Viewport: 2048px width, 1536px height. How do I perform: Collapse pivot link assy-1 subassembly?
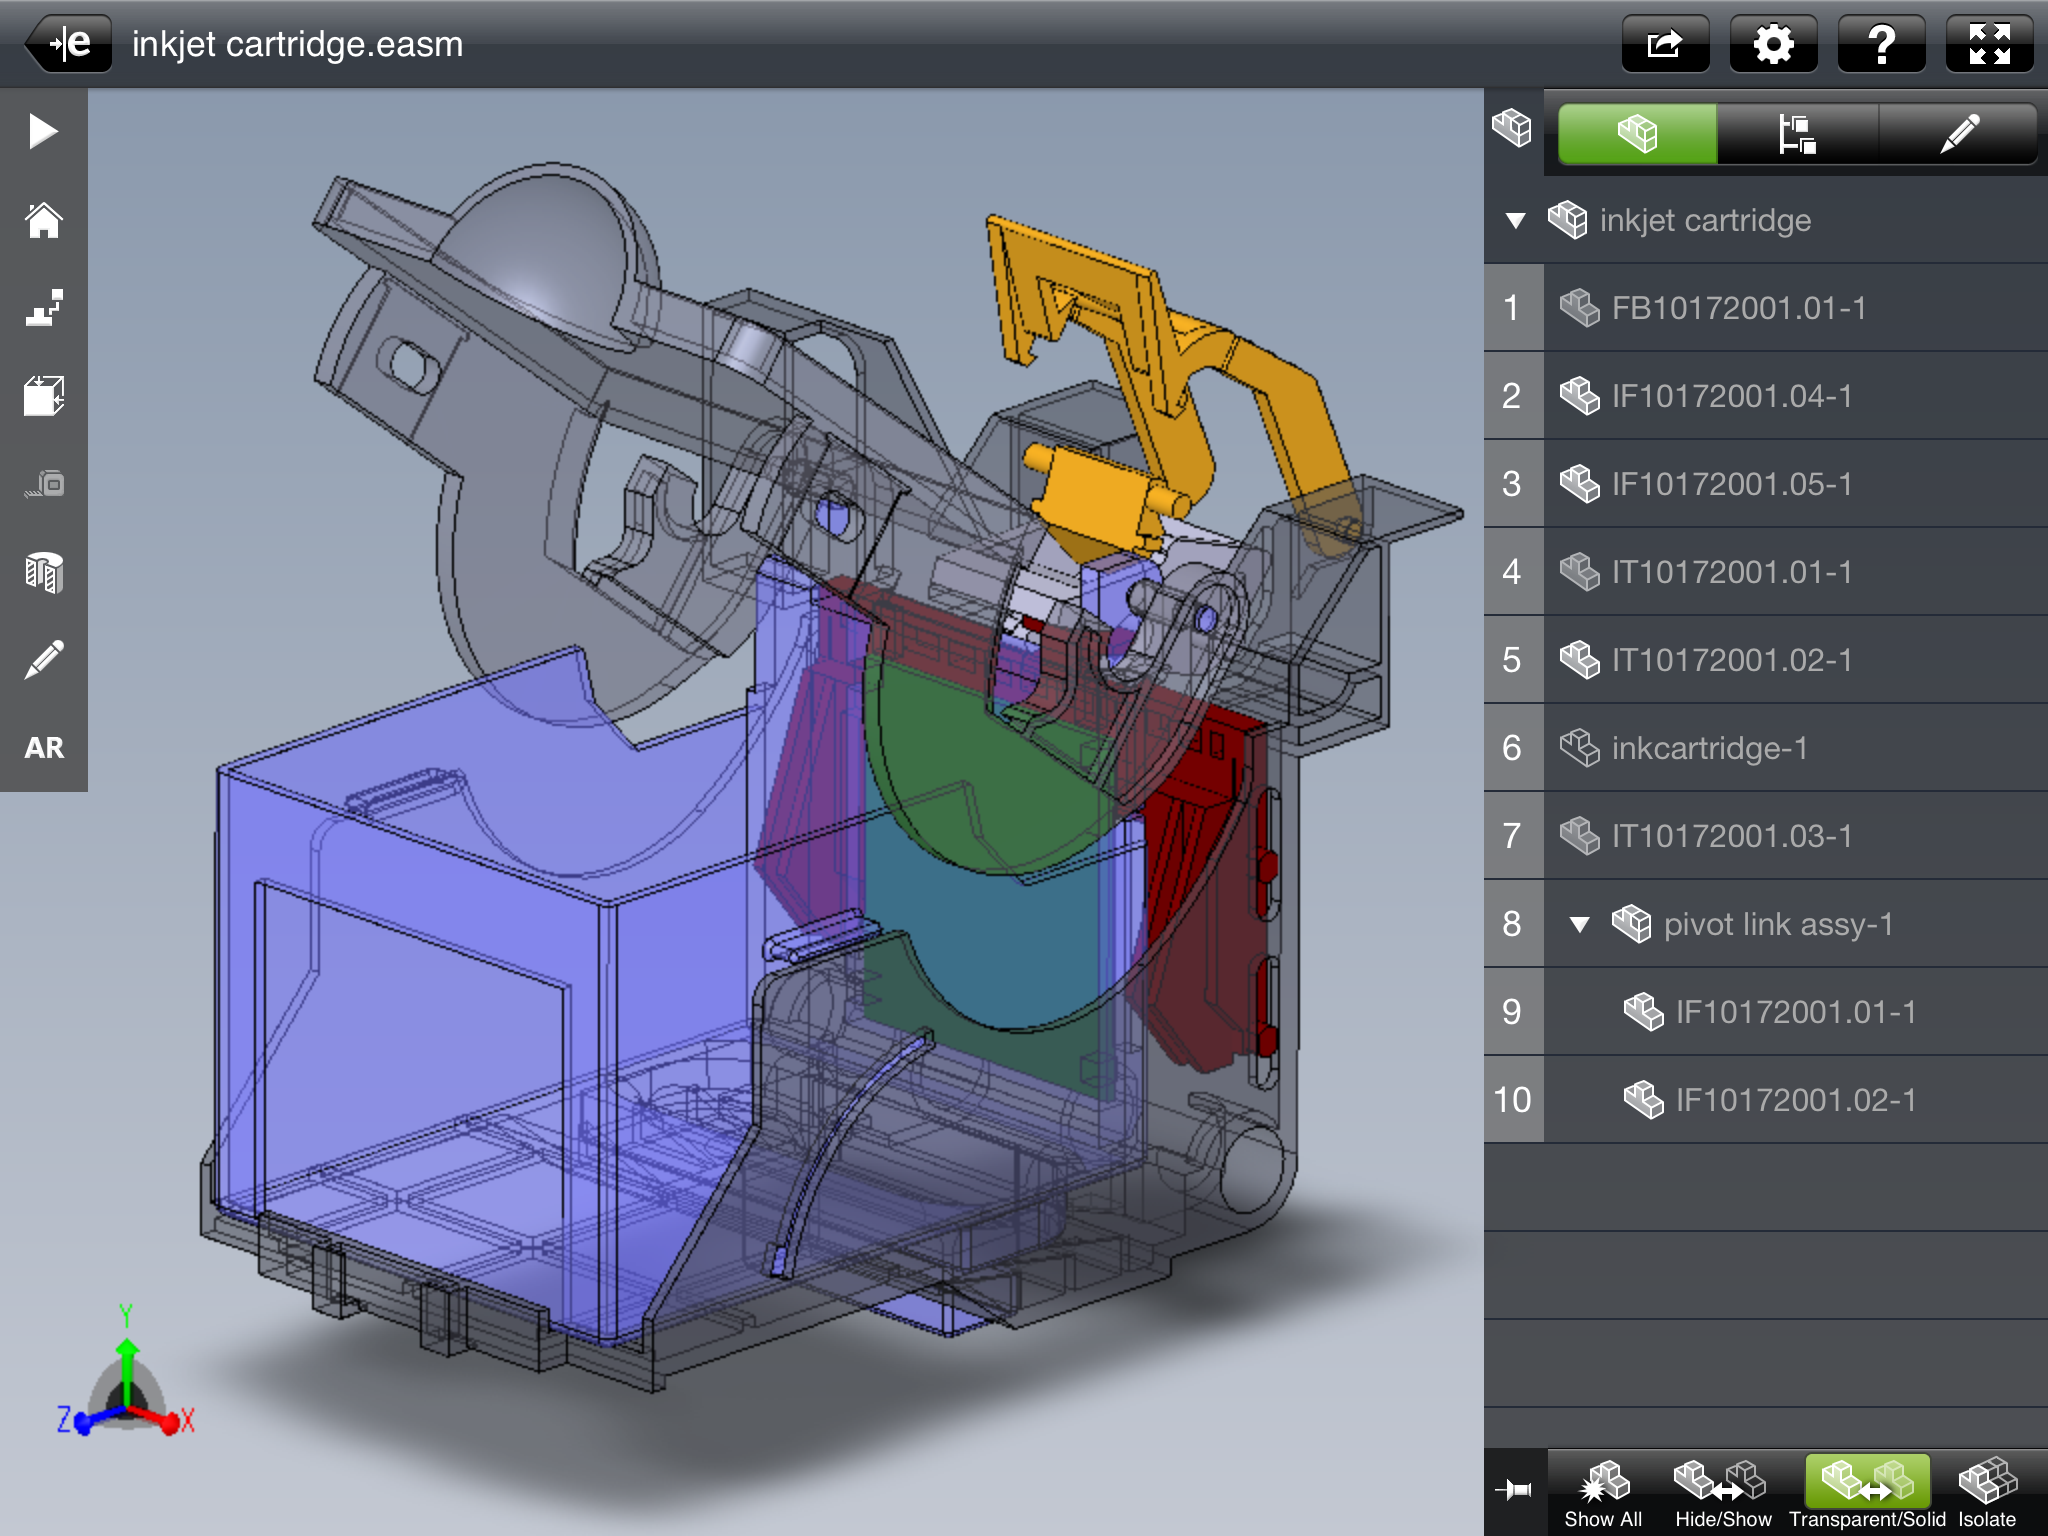1579,924
